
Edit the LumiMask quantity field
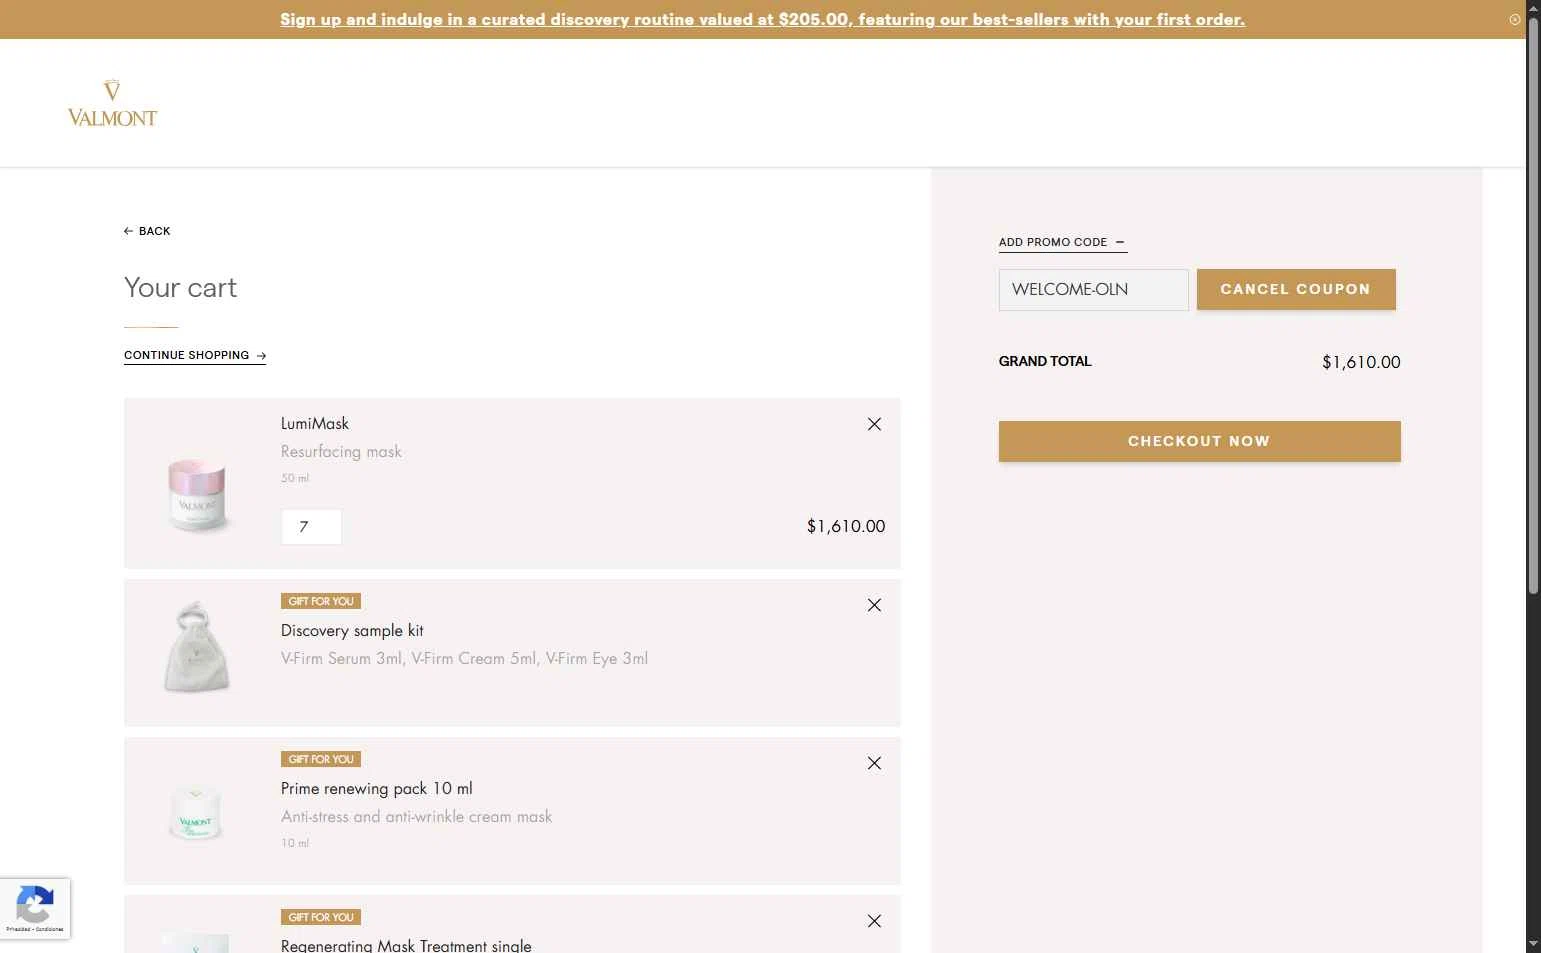point(311,527)
